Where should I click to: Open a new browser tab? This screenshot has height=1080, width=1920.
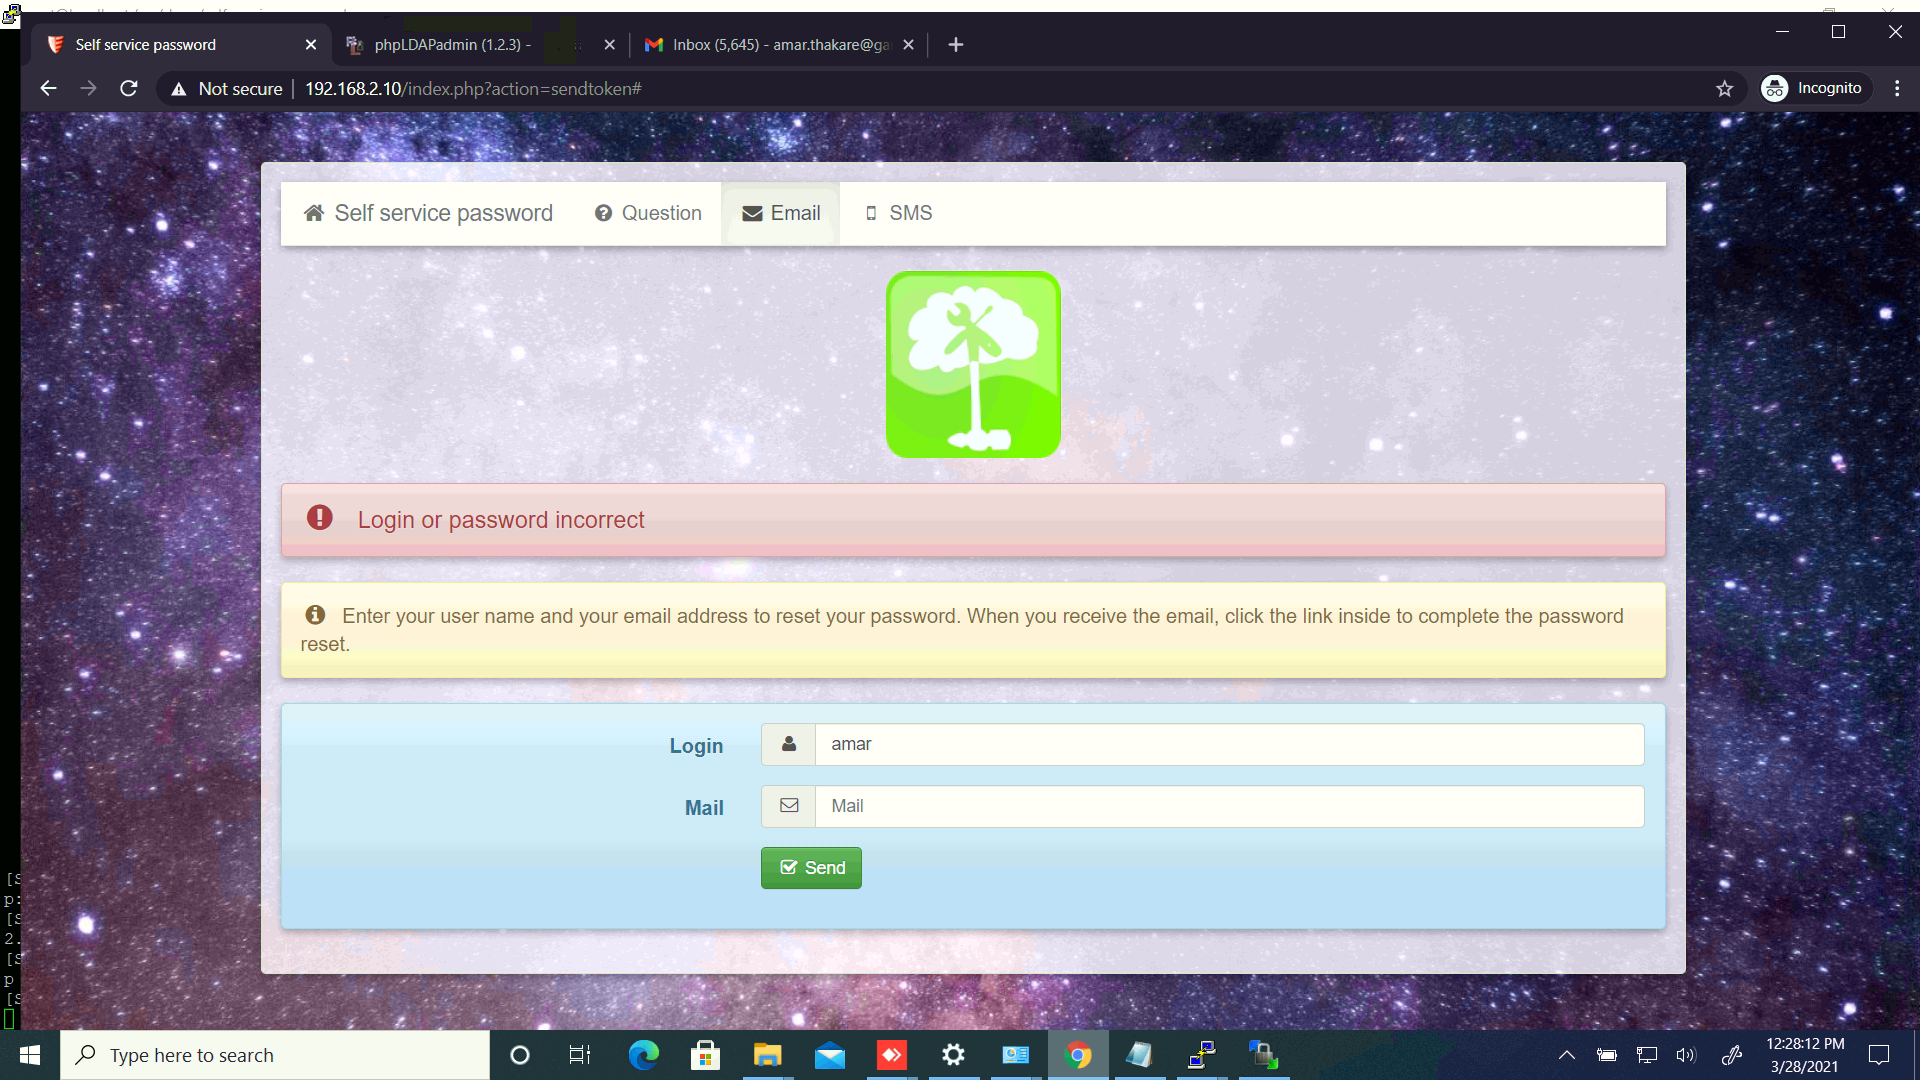tap(956, 45)
